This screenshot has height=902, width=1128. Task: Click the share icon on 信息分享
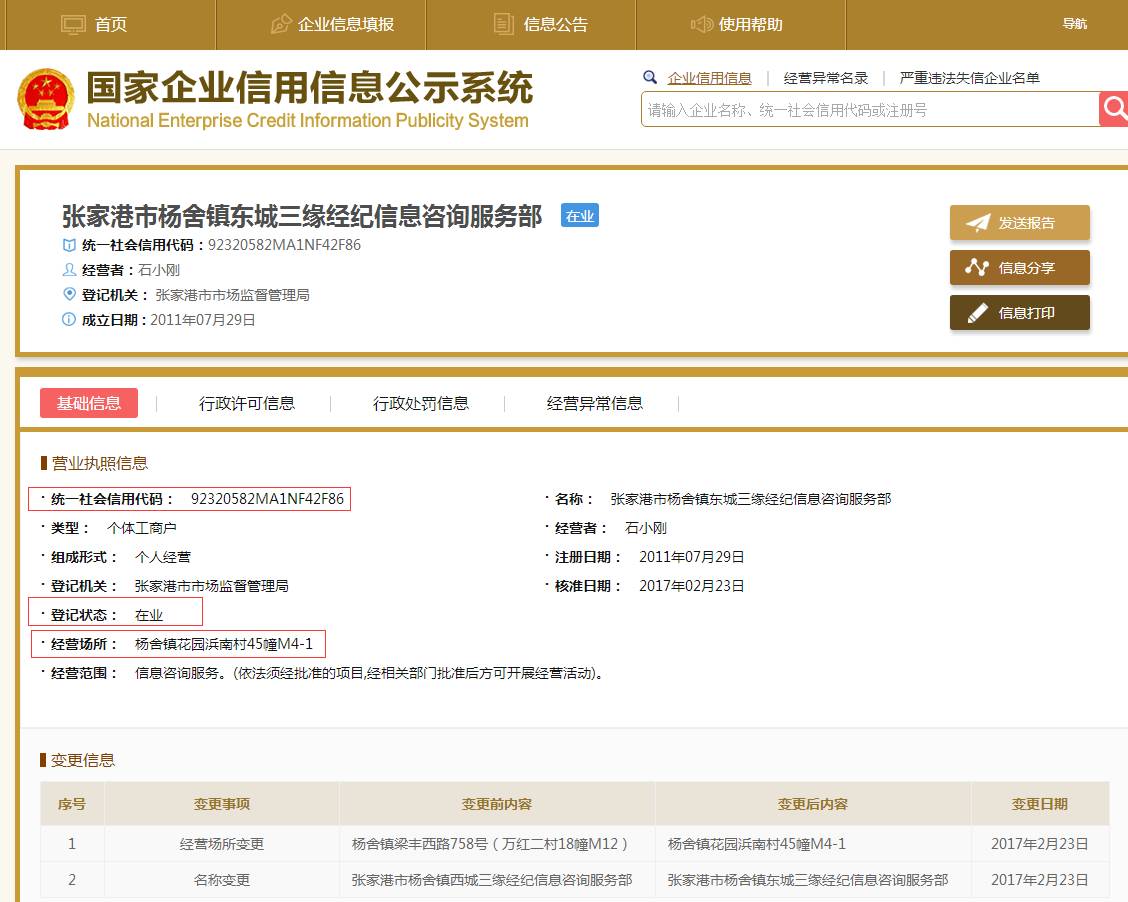pyautogui.click(x=977, y=268)
